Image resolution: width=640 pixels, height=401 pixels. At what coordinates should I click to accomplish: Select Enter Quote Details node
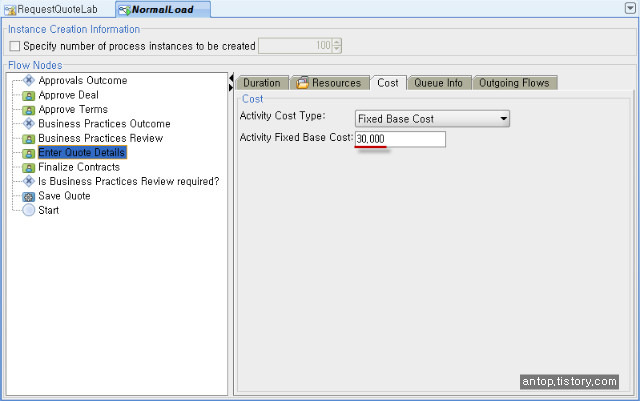pyautogui.click(x=82, y=152)
